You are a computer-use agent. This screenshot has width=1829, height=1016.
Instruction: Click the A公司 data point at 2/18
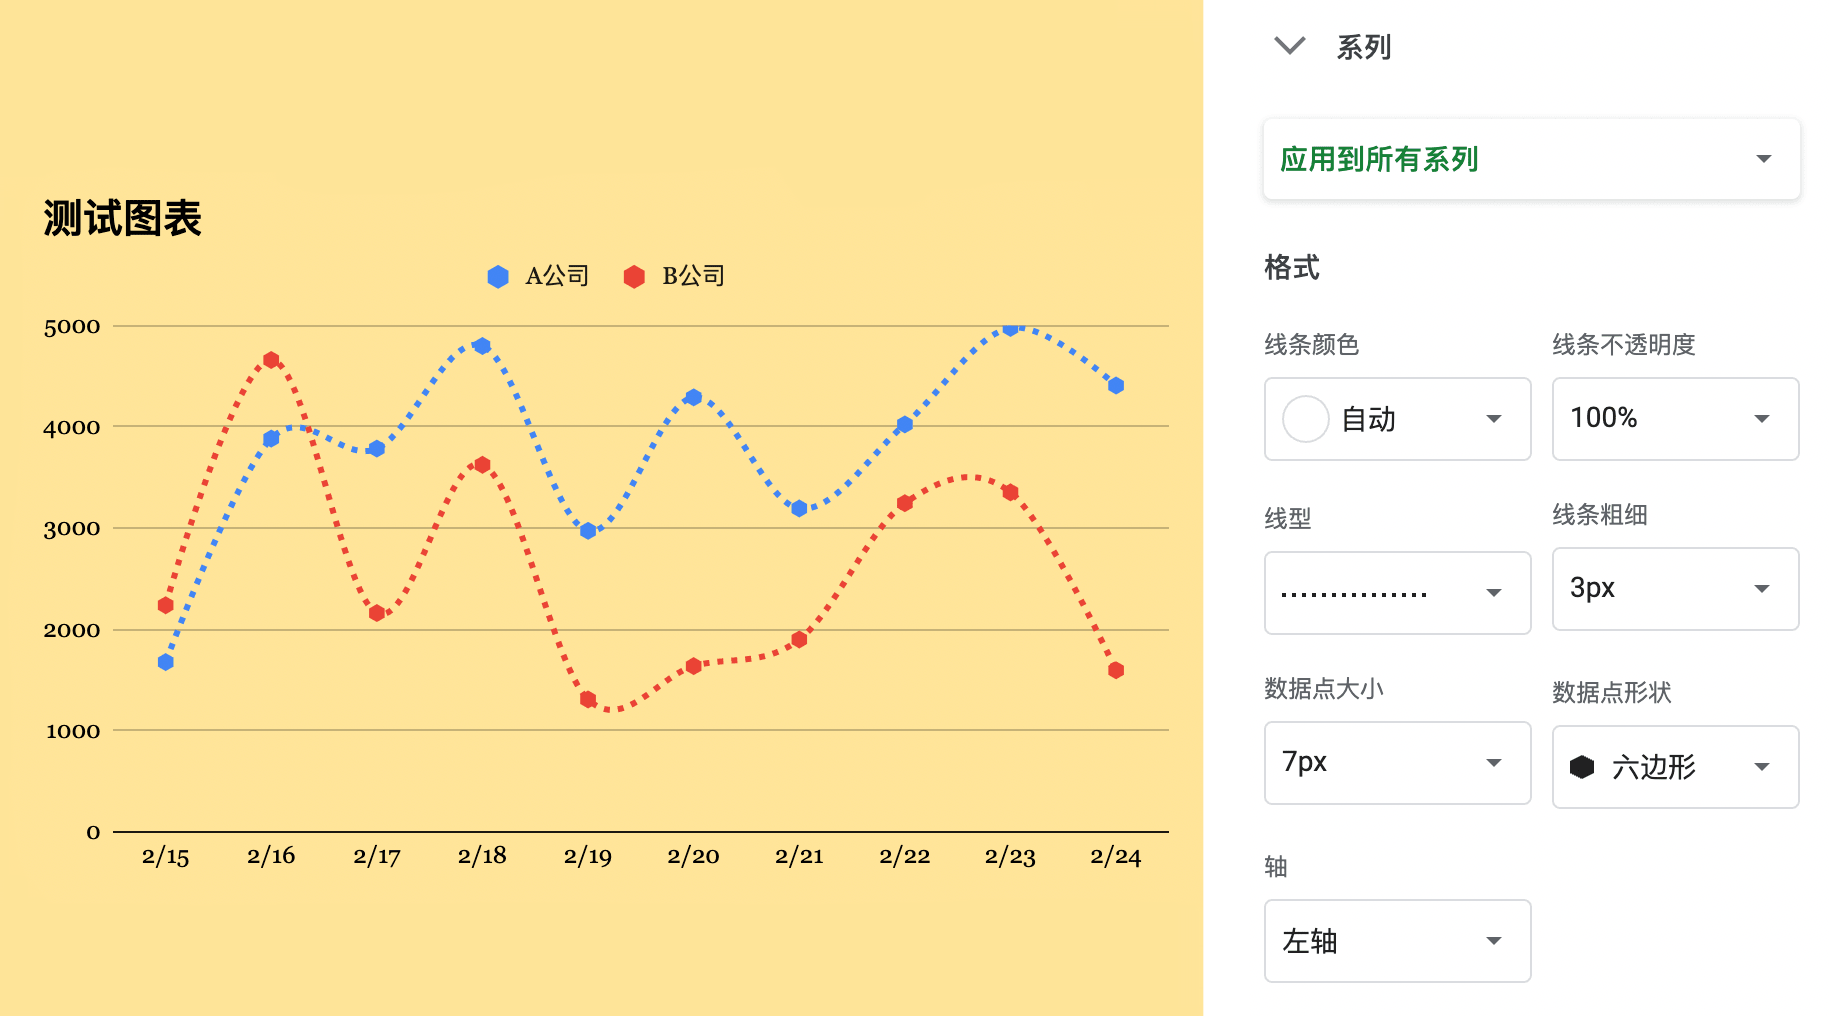[482, 346]
